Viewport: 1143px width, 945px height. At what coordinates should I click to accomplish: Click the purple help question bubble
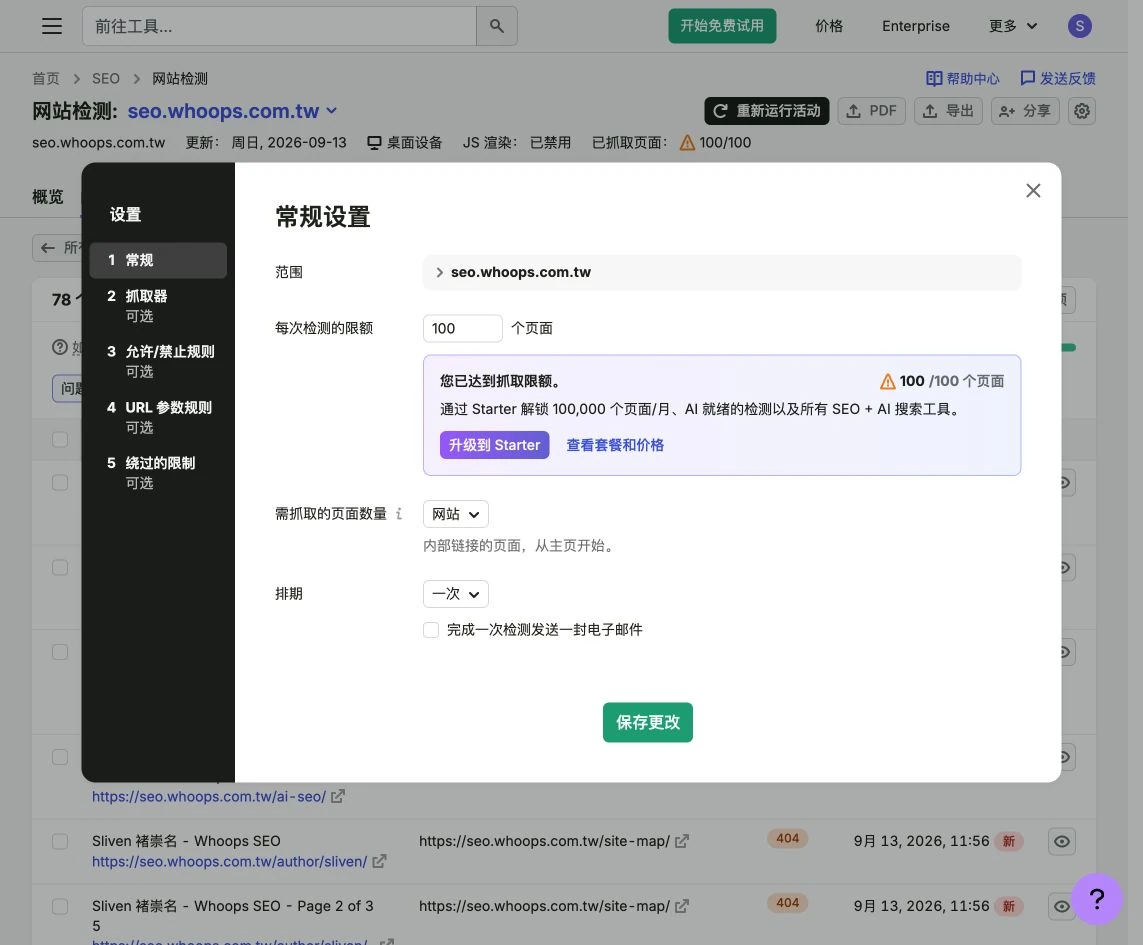(x=1096, y=898)
